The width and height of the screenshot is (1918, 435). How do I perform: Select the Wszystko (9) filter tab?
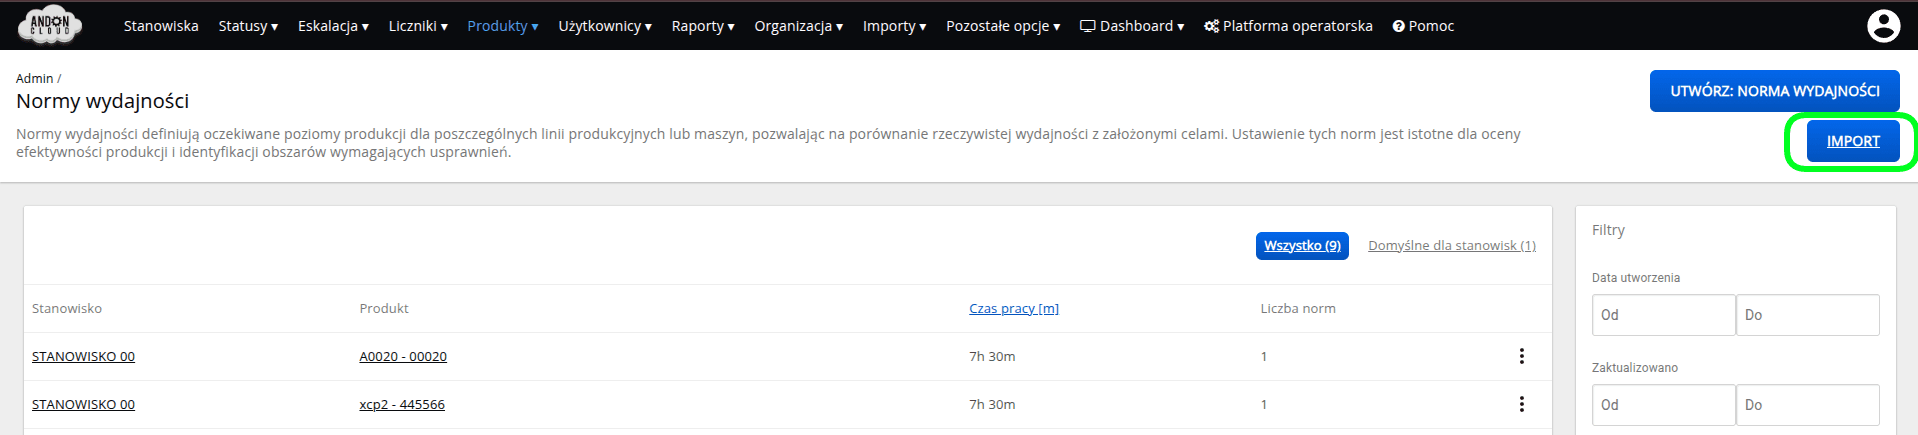pyautogui.click(x=1302, y=246)
